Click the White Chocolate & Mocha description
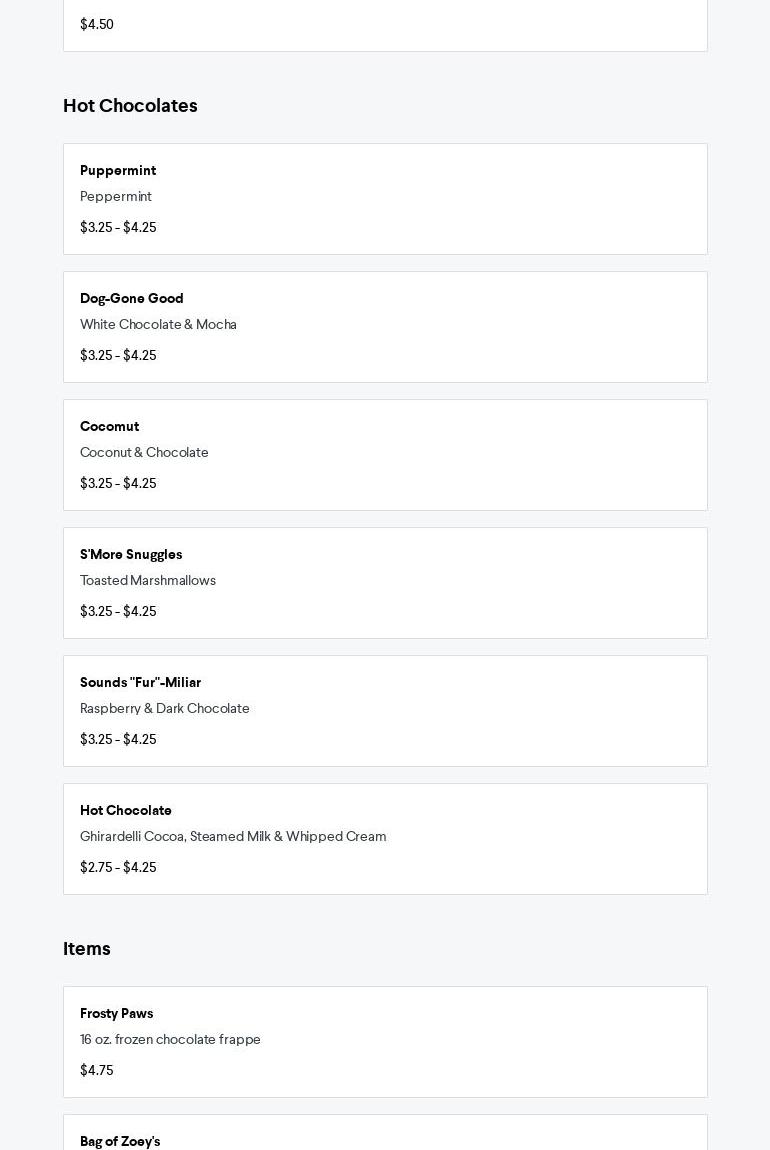 point(158,324)
